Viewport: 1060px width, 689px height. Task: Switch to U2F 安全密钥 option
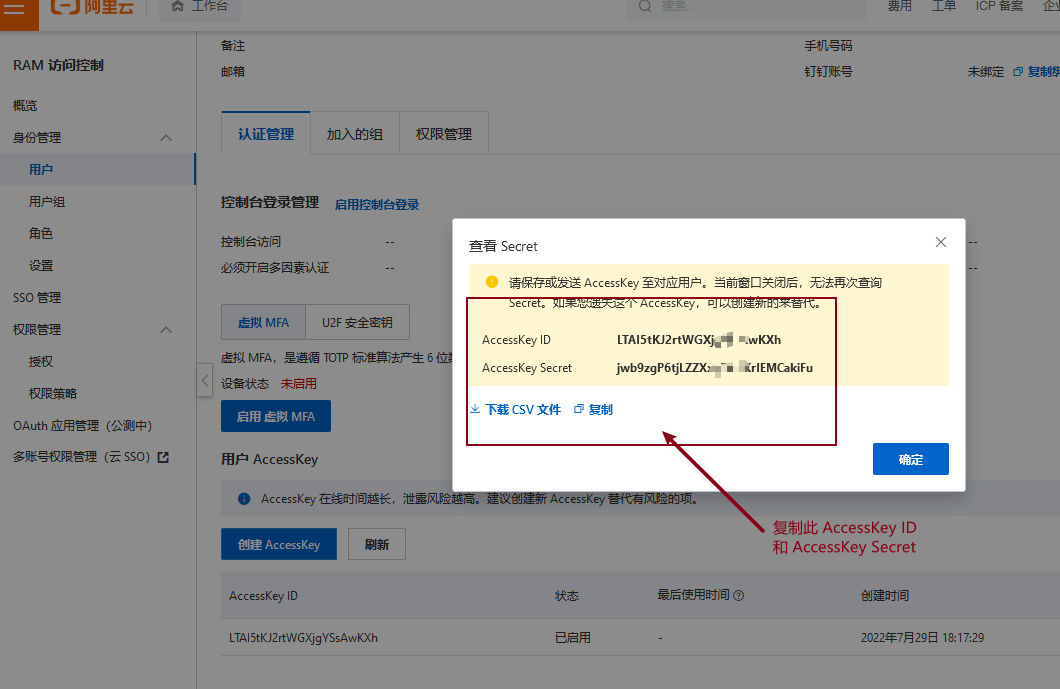[357, 323]
